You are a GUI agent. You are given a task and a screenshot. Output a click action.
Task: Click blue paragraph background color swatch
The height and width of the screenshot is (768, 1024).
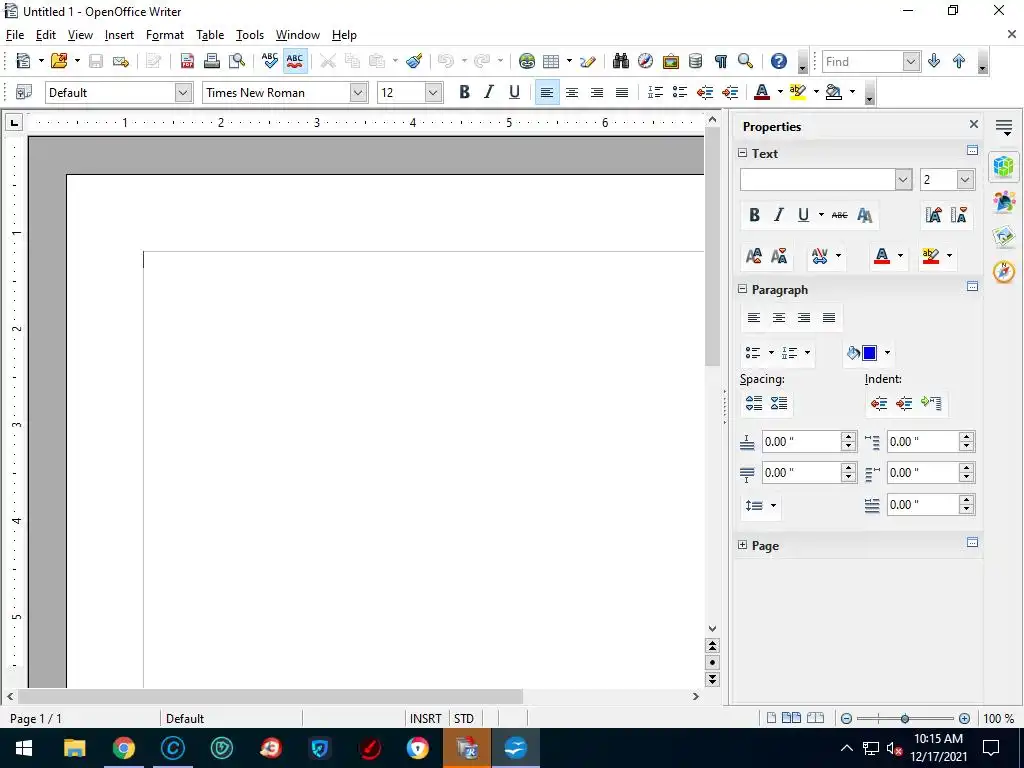869,353
